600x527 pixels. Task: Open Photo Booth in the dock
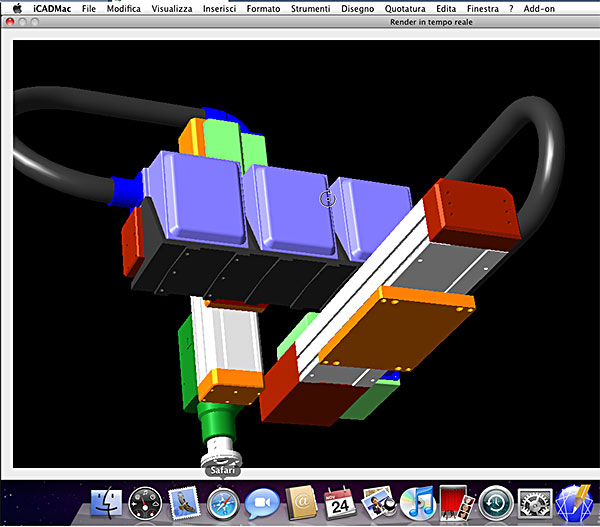click(457, 503)
